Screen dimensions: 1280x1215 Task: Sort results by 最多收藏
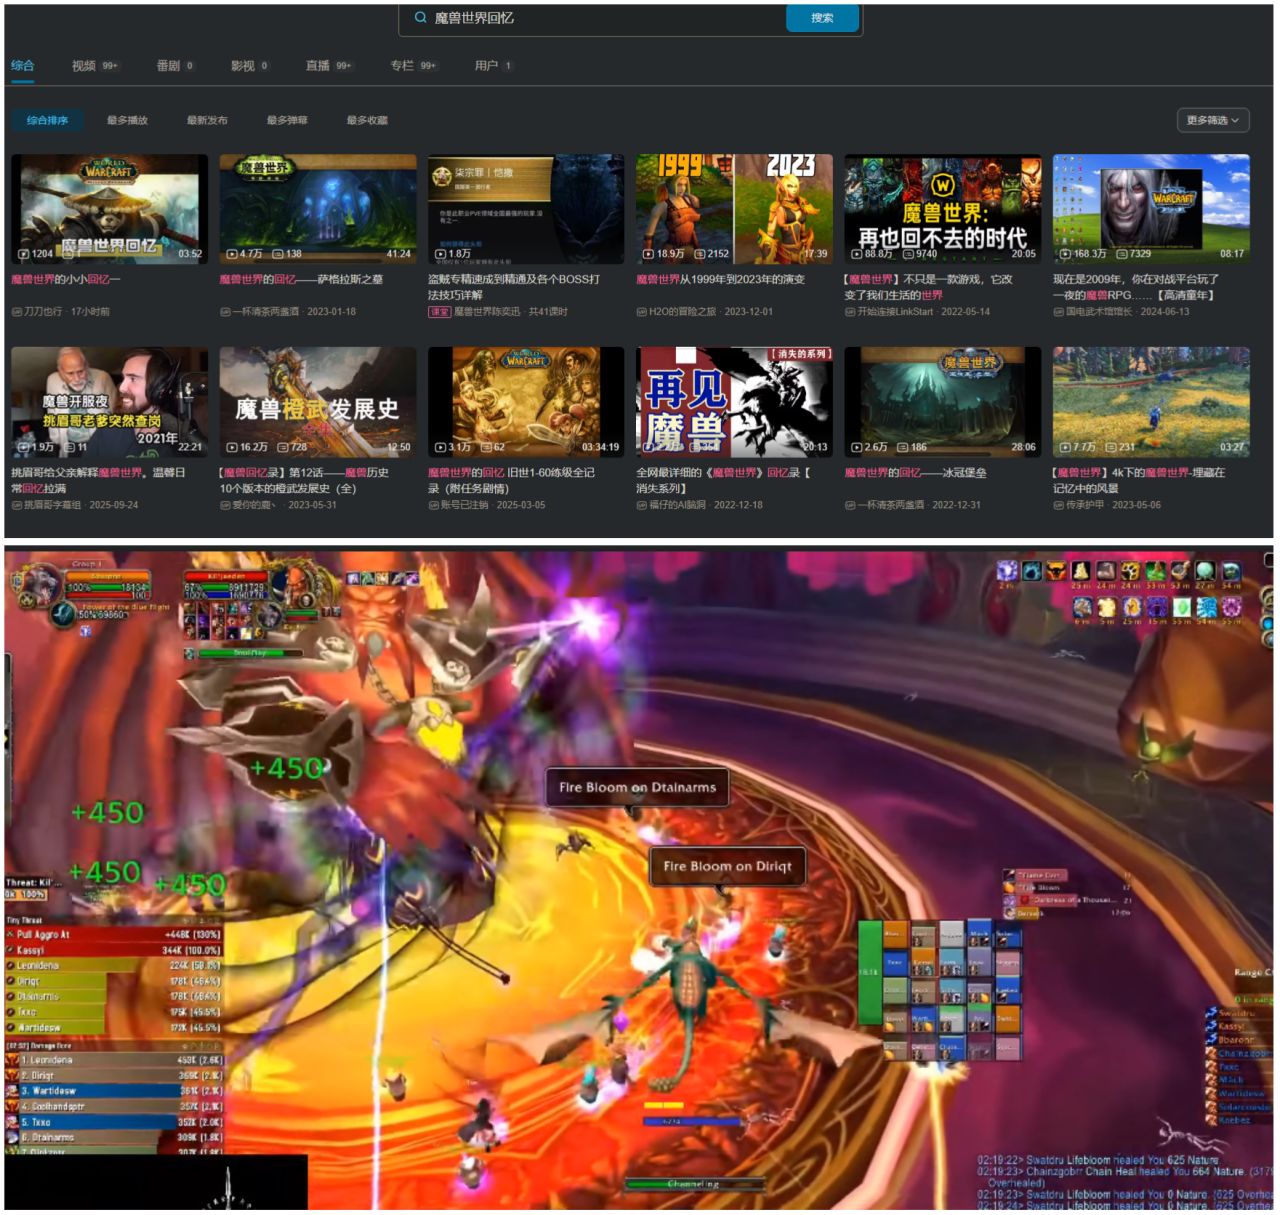tap(367, 120)
